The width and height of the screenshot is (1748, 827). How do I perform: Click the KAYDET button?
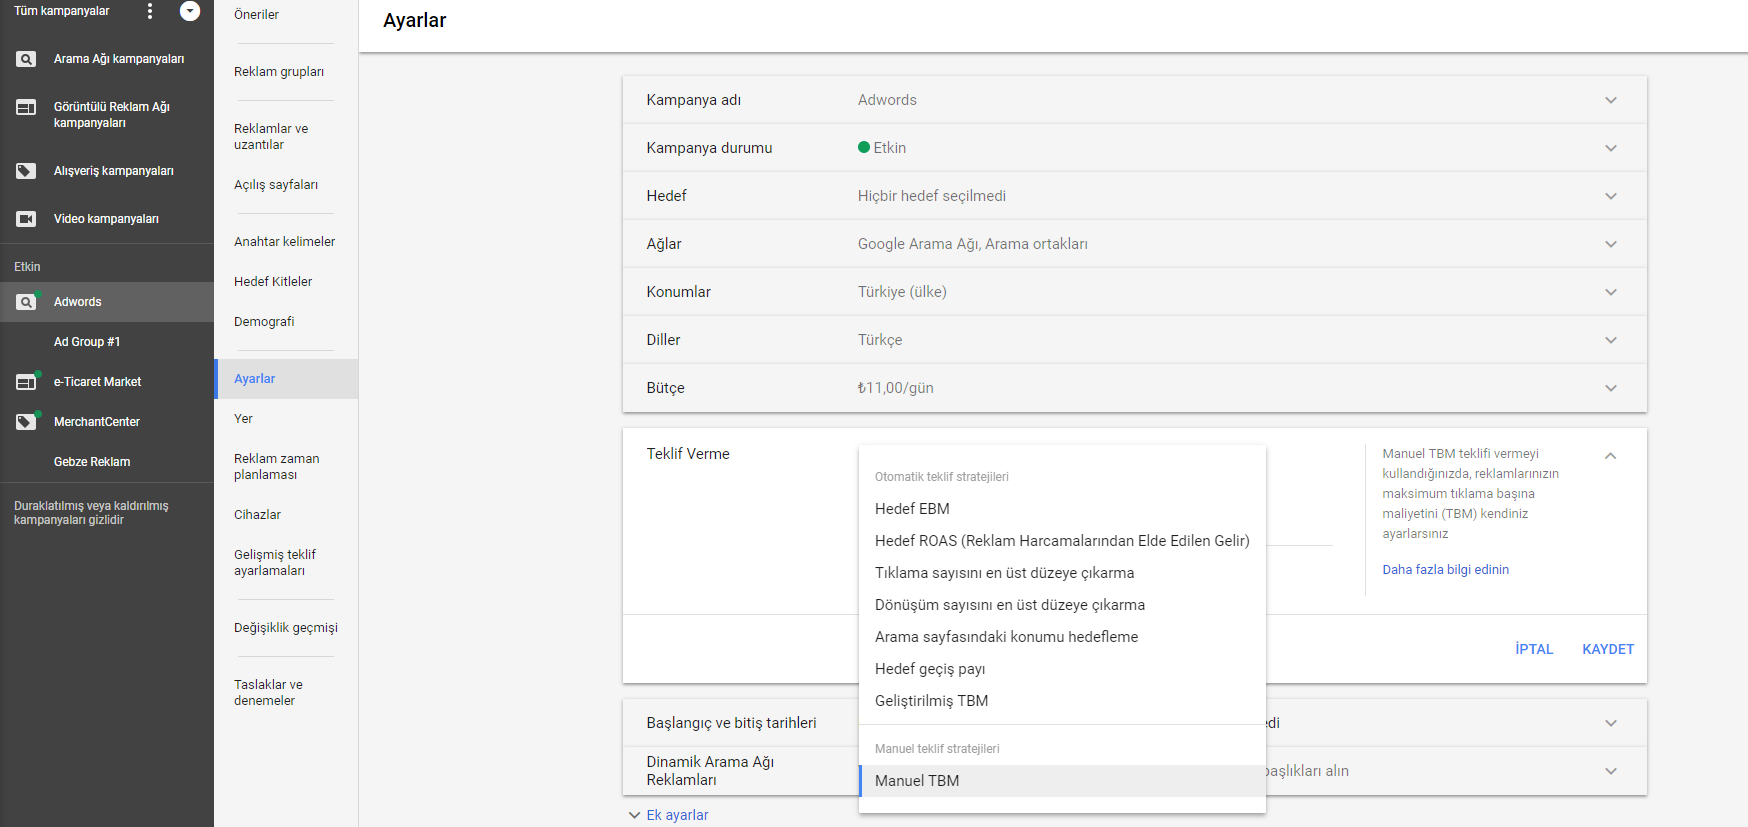(1608, 649)
